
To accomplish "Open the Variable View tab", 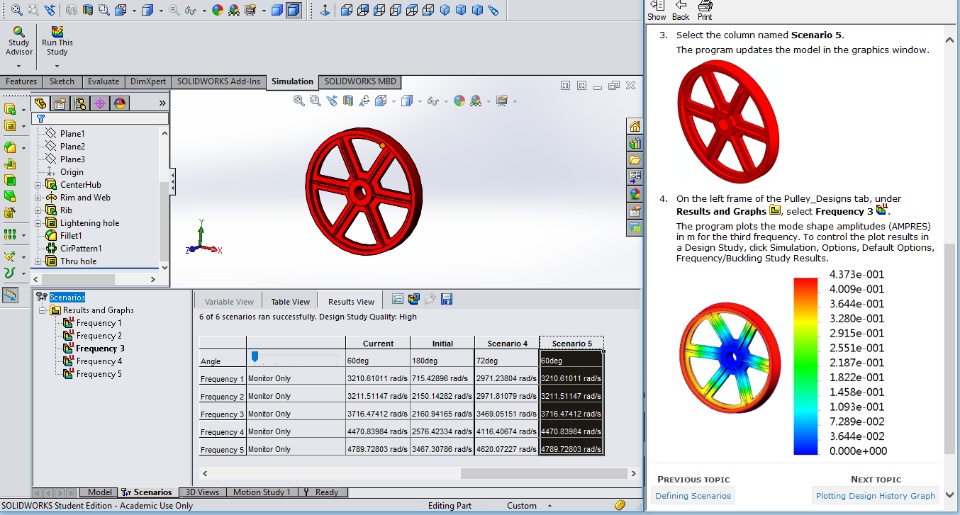I will coord(229,301).
